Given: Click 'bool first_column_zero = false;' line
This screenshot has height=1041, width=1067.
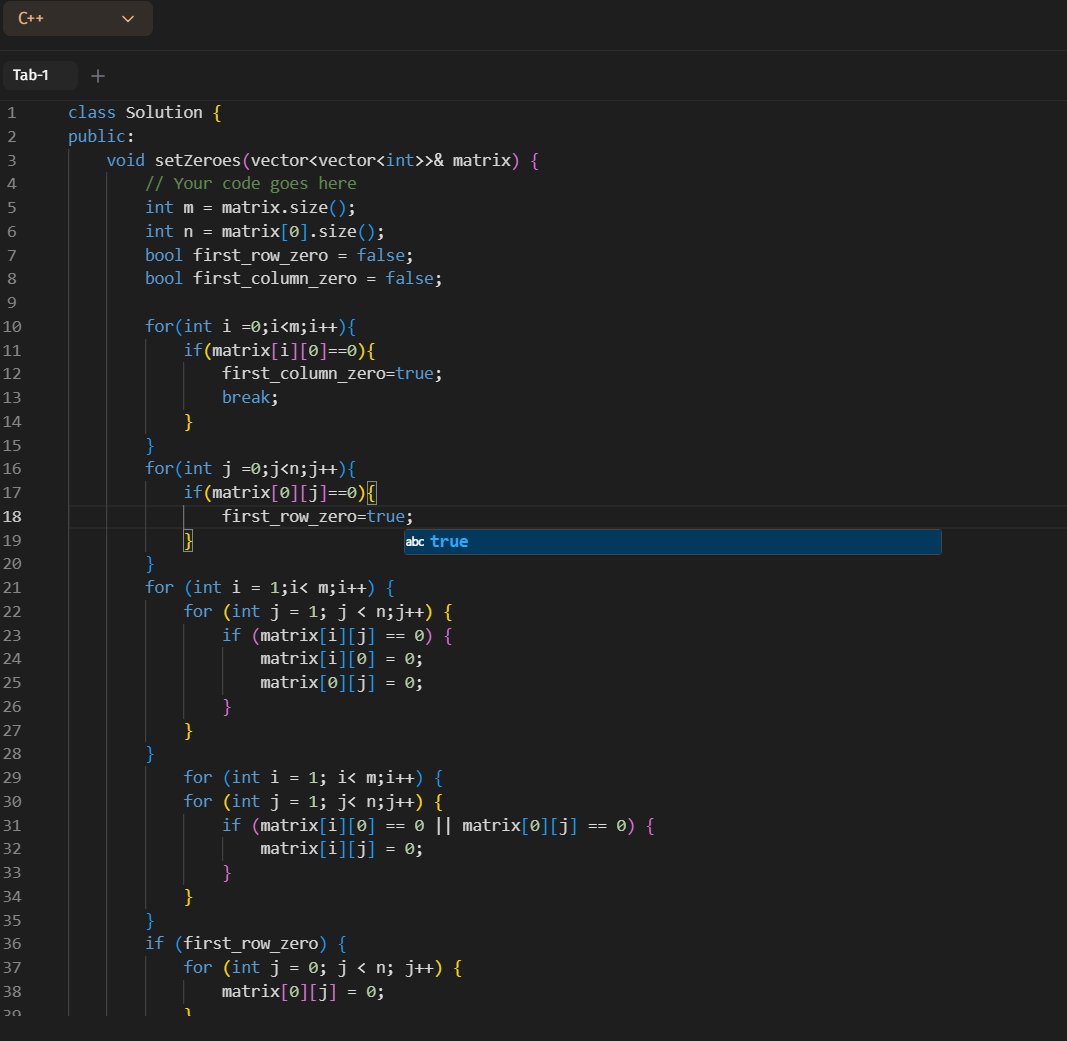Looking at the screenshot, I should [293, 278].
